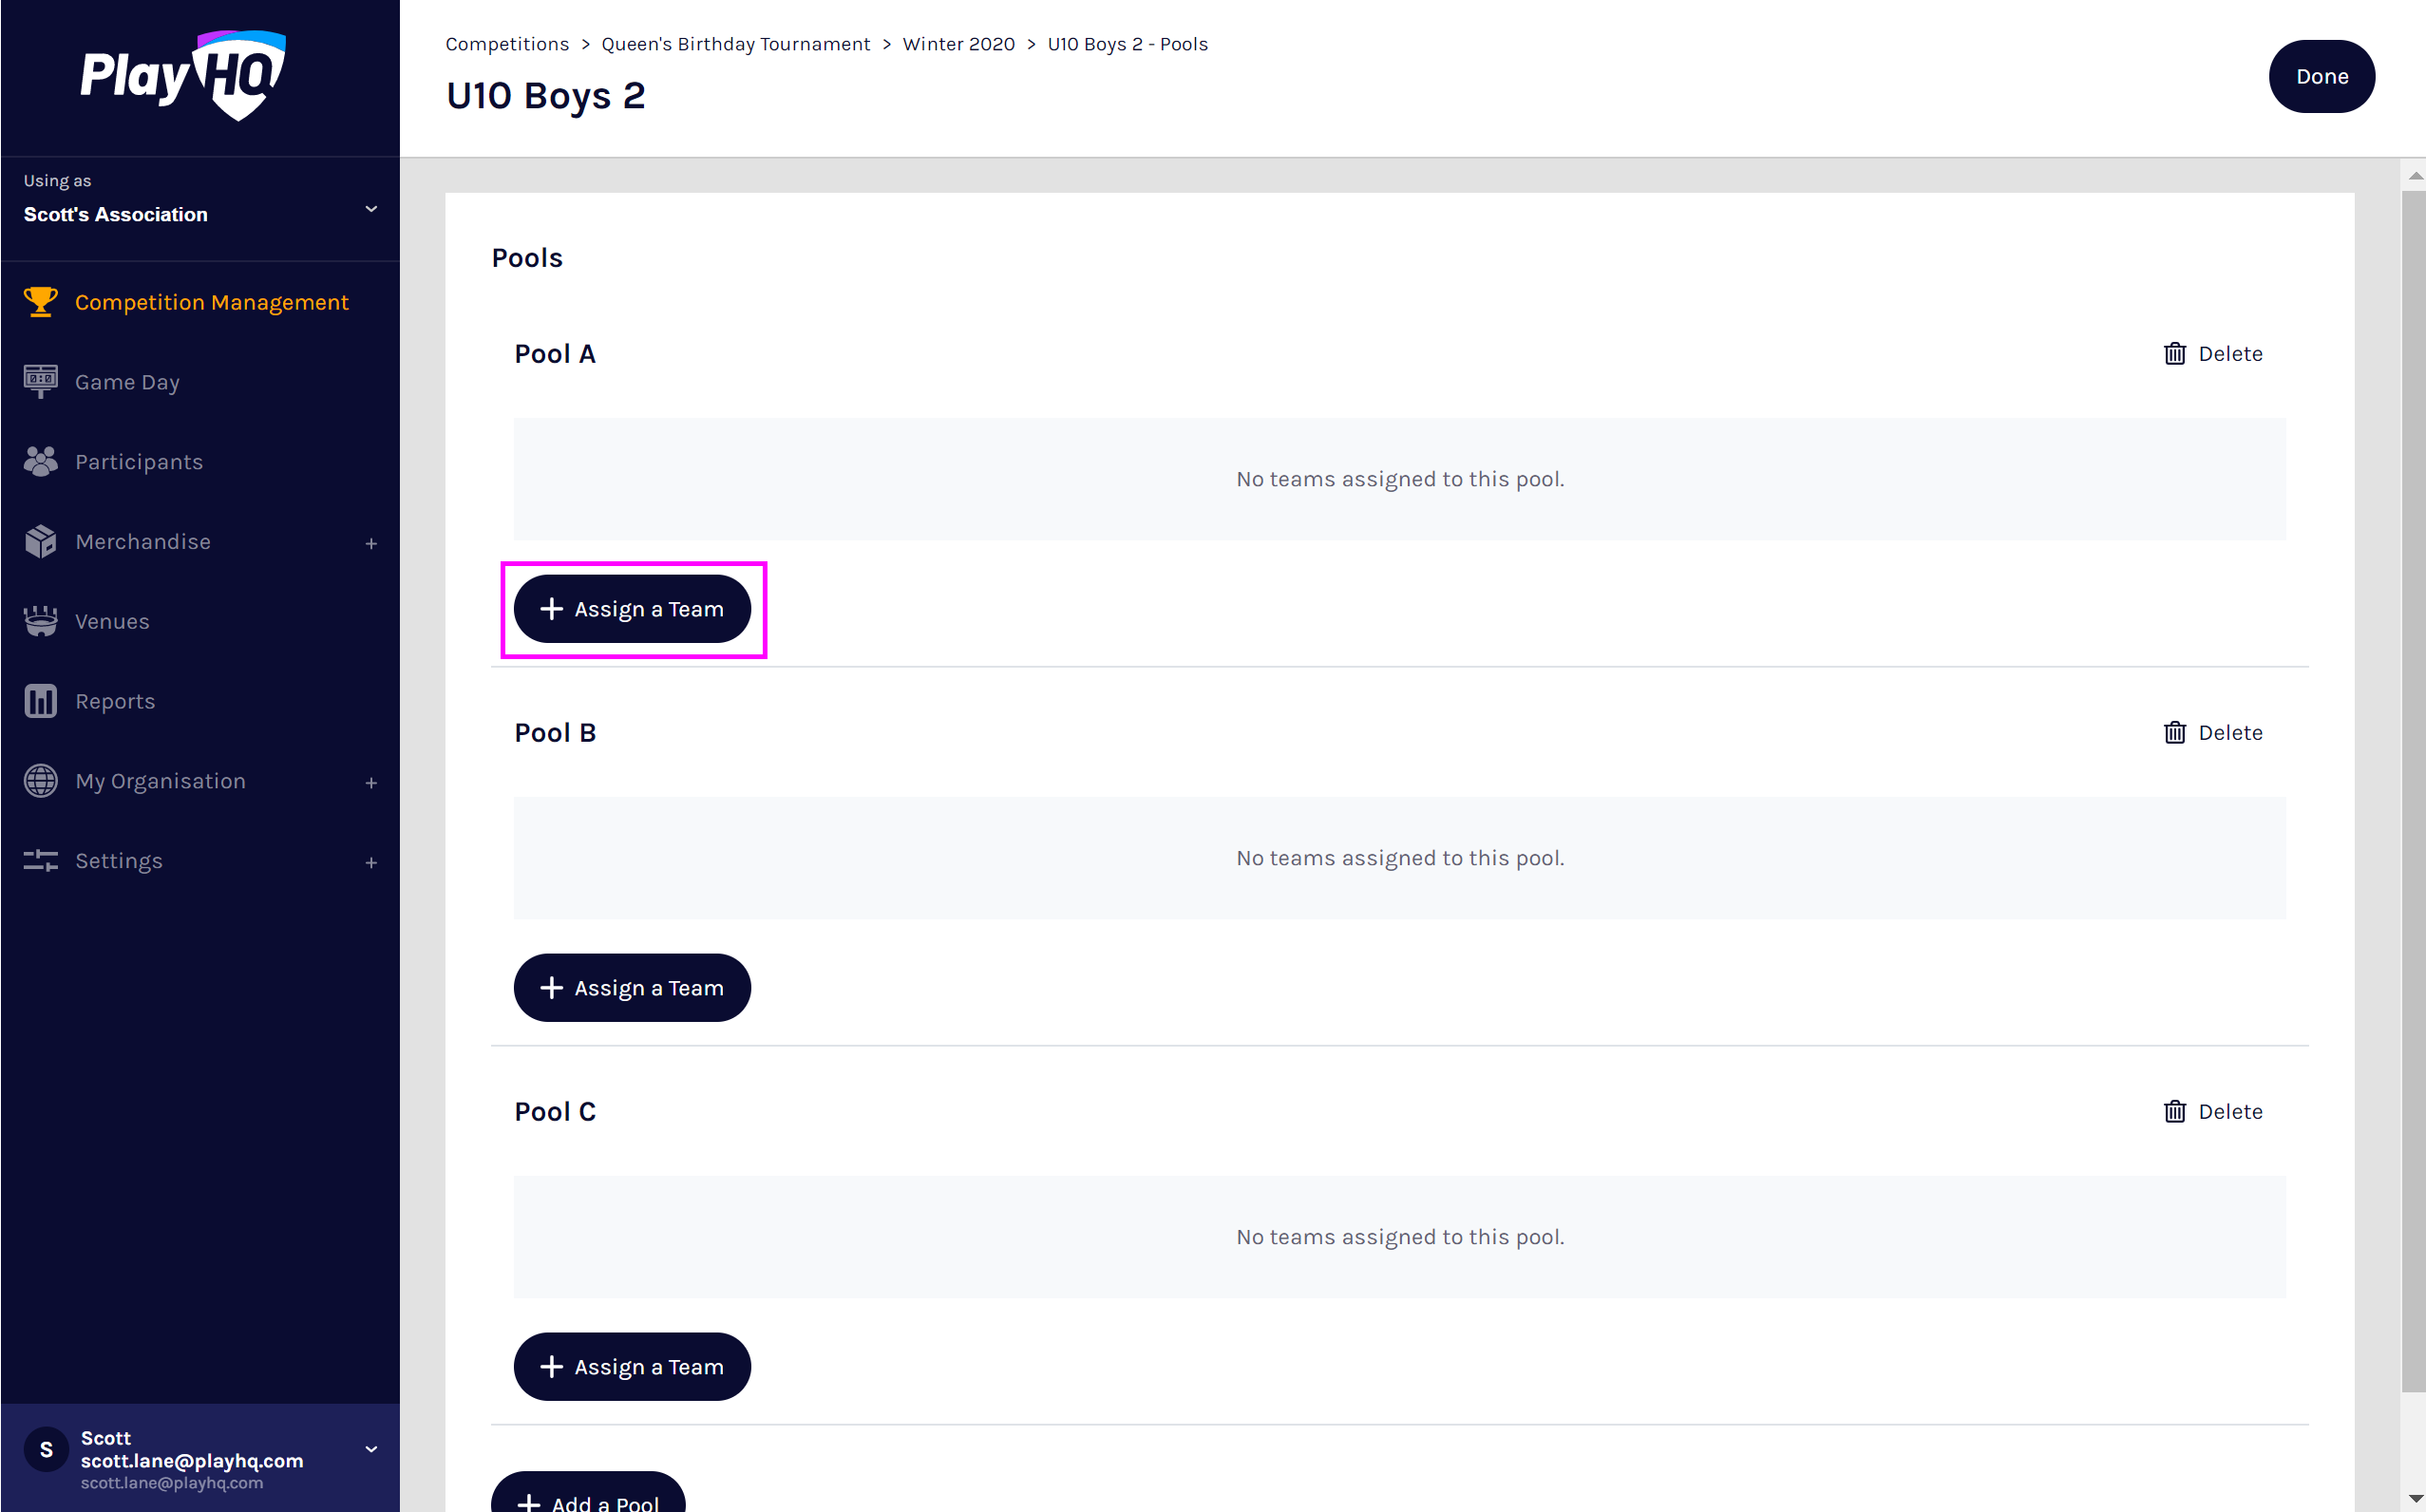Click the Settings sliders icon
2426x1512 pixels.
pyautogui.click(x=40, y=861)
